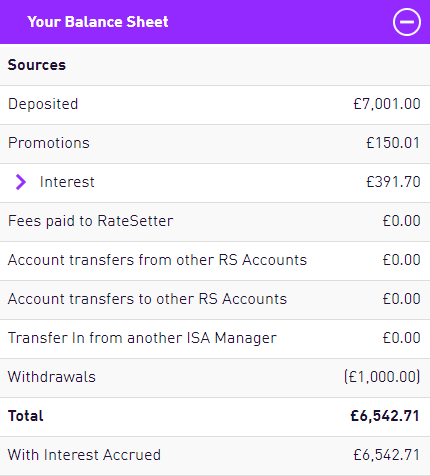Click the £391.70 interest amount
The height and width of the screenshot is (476, 430).
(393, 182)
